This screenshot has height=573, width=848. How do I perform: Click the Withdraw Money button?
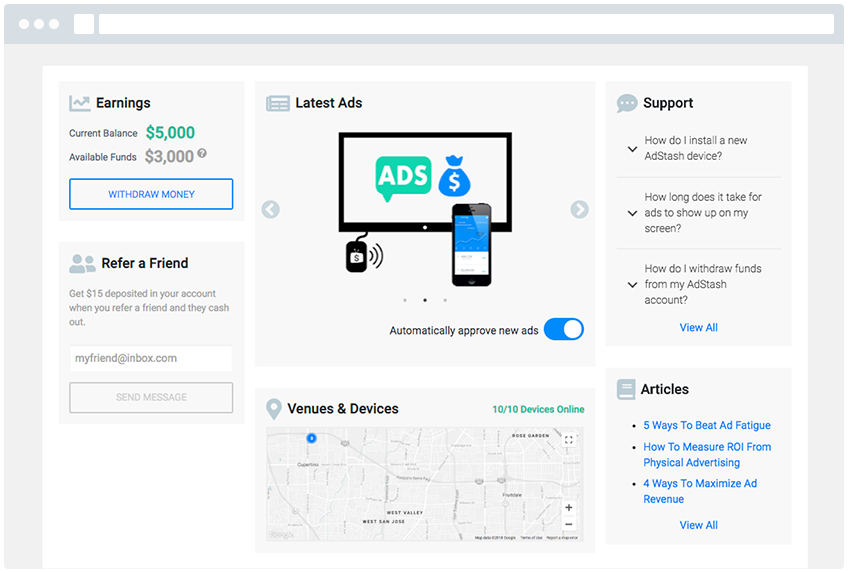pos(151,194)
